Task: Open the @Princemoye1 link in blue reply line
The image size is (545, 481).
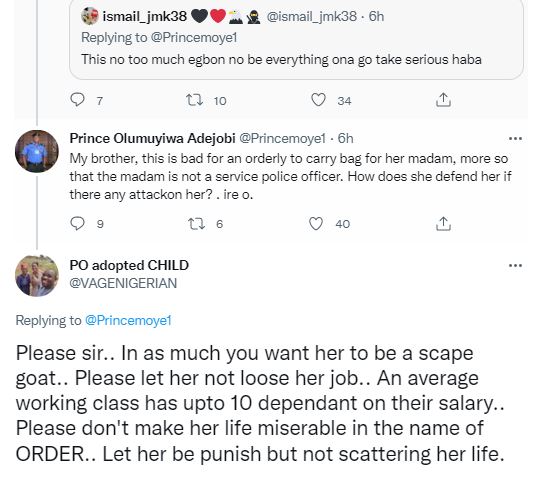Action: click(128, 320)
